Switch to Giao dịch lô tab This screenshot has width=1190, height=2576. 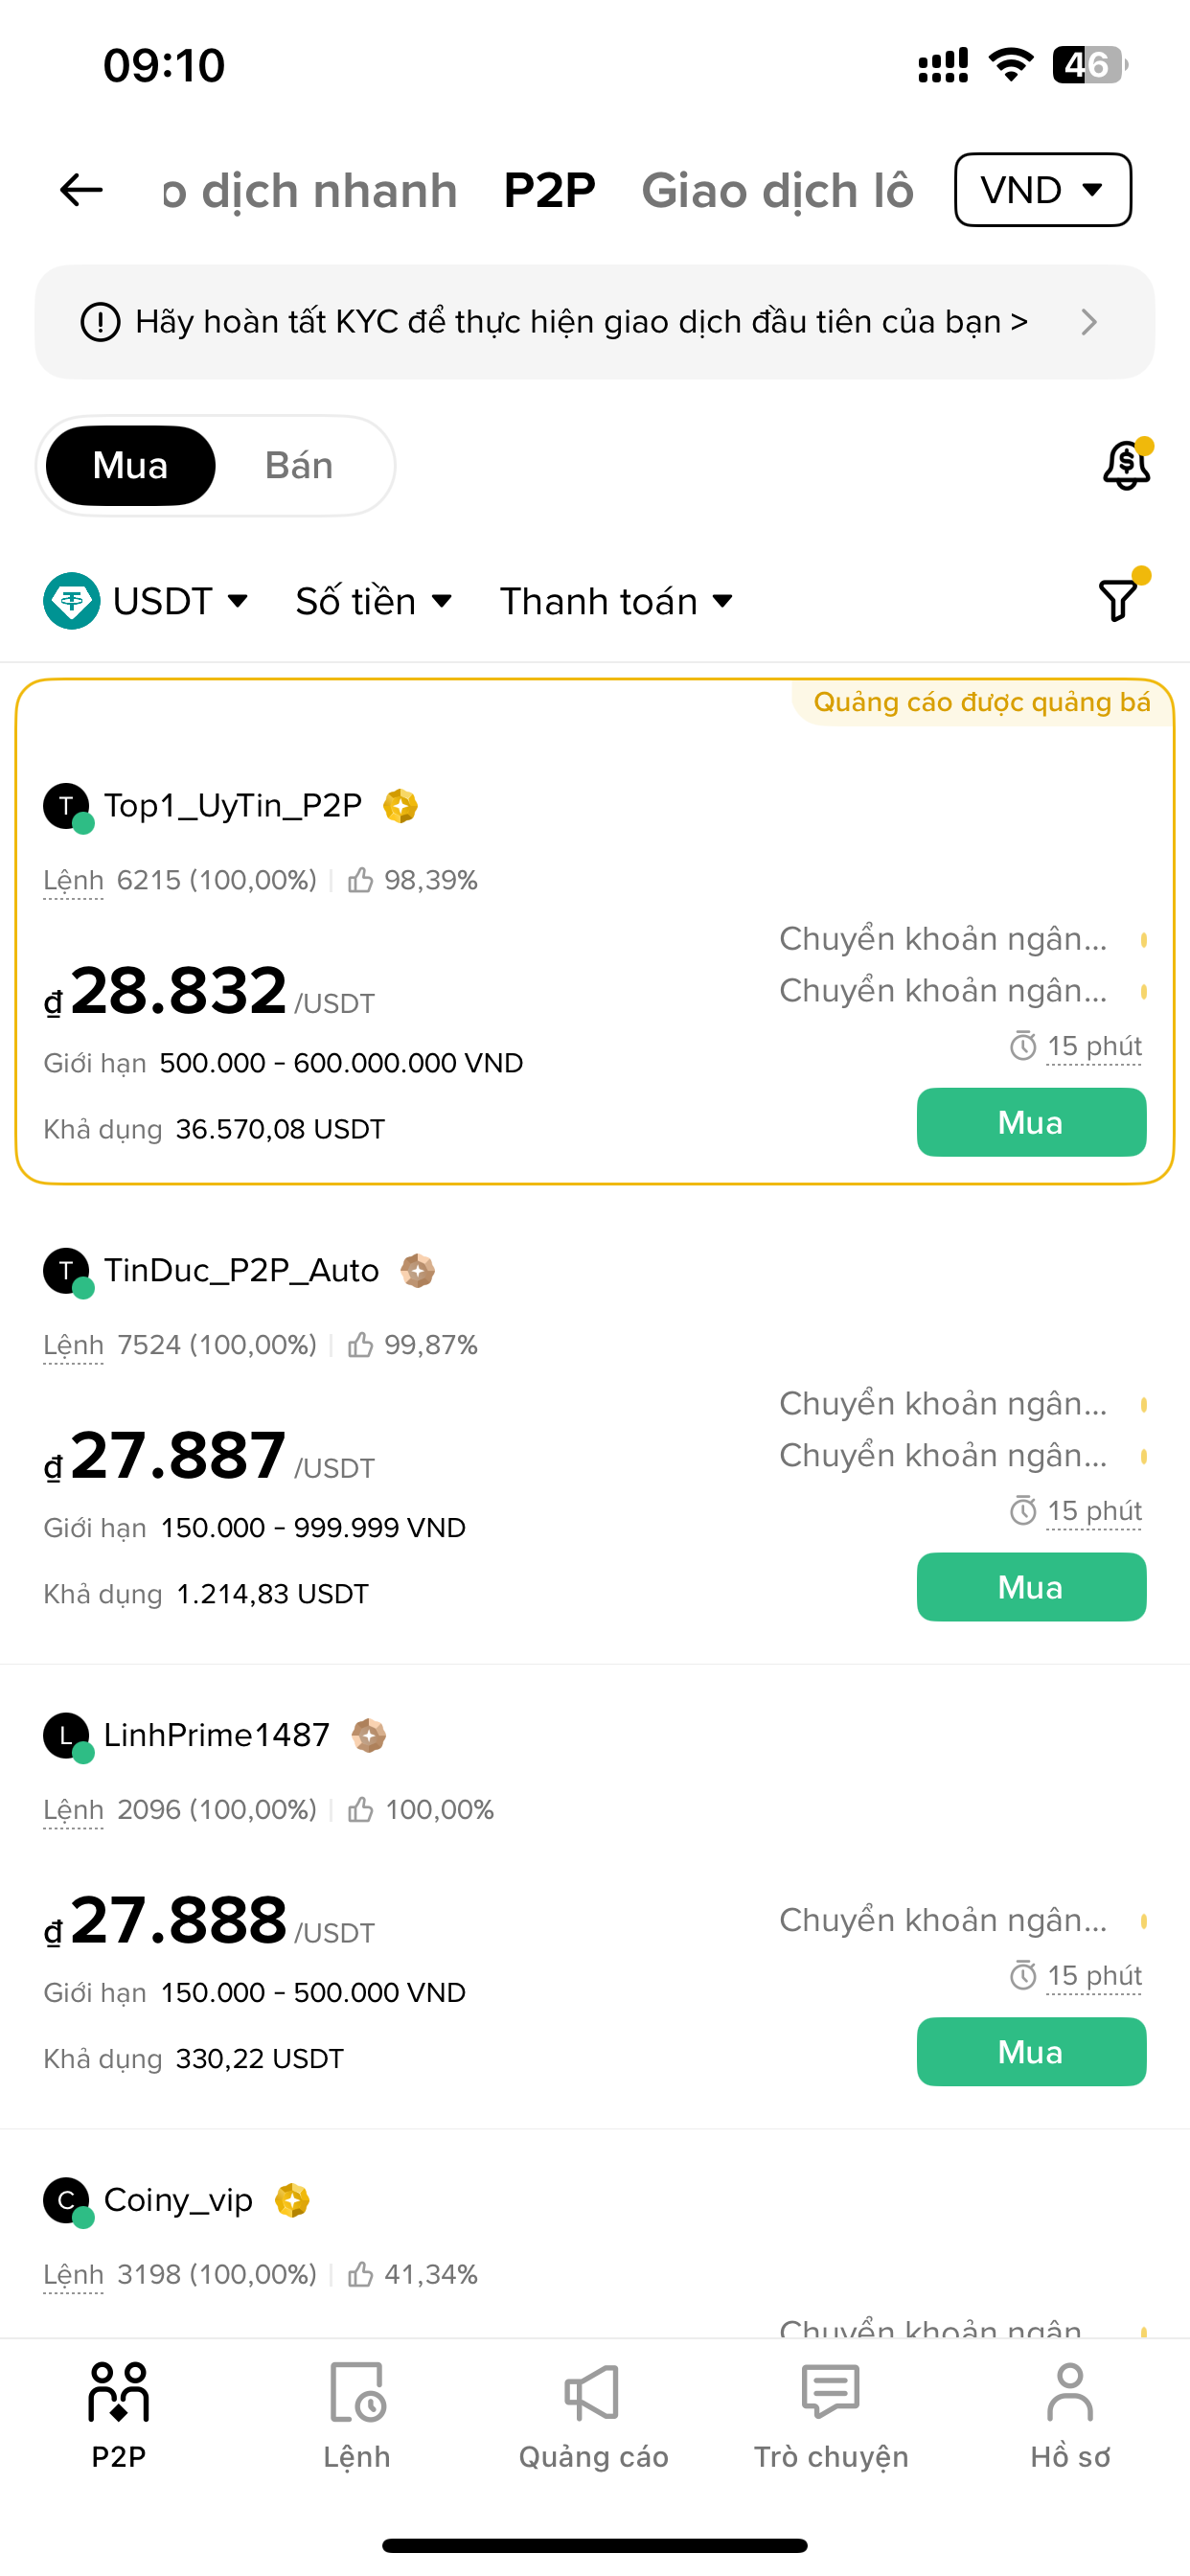(777, 190)
